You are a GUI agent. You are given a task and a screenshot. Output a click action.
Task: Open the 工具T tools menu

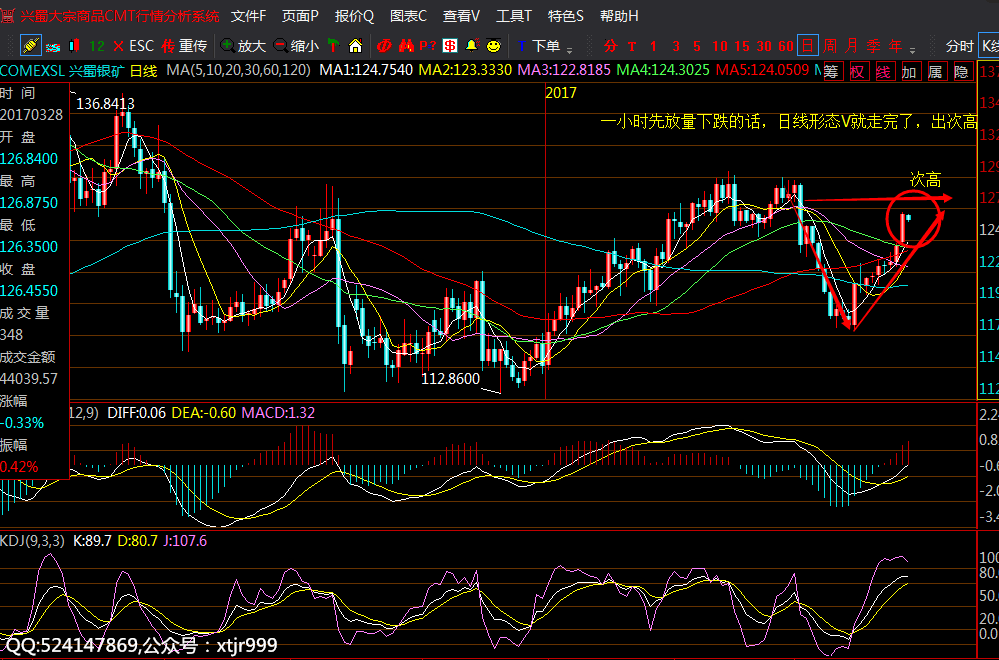pos(514,16)
